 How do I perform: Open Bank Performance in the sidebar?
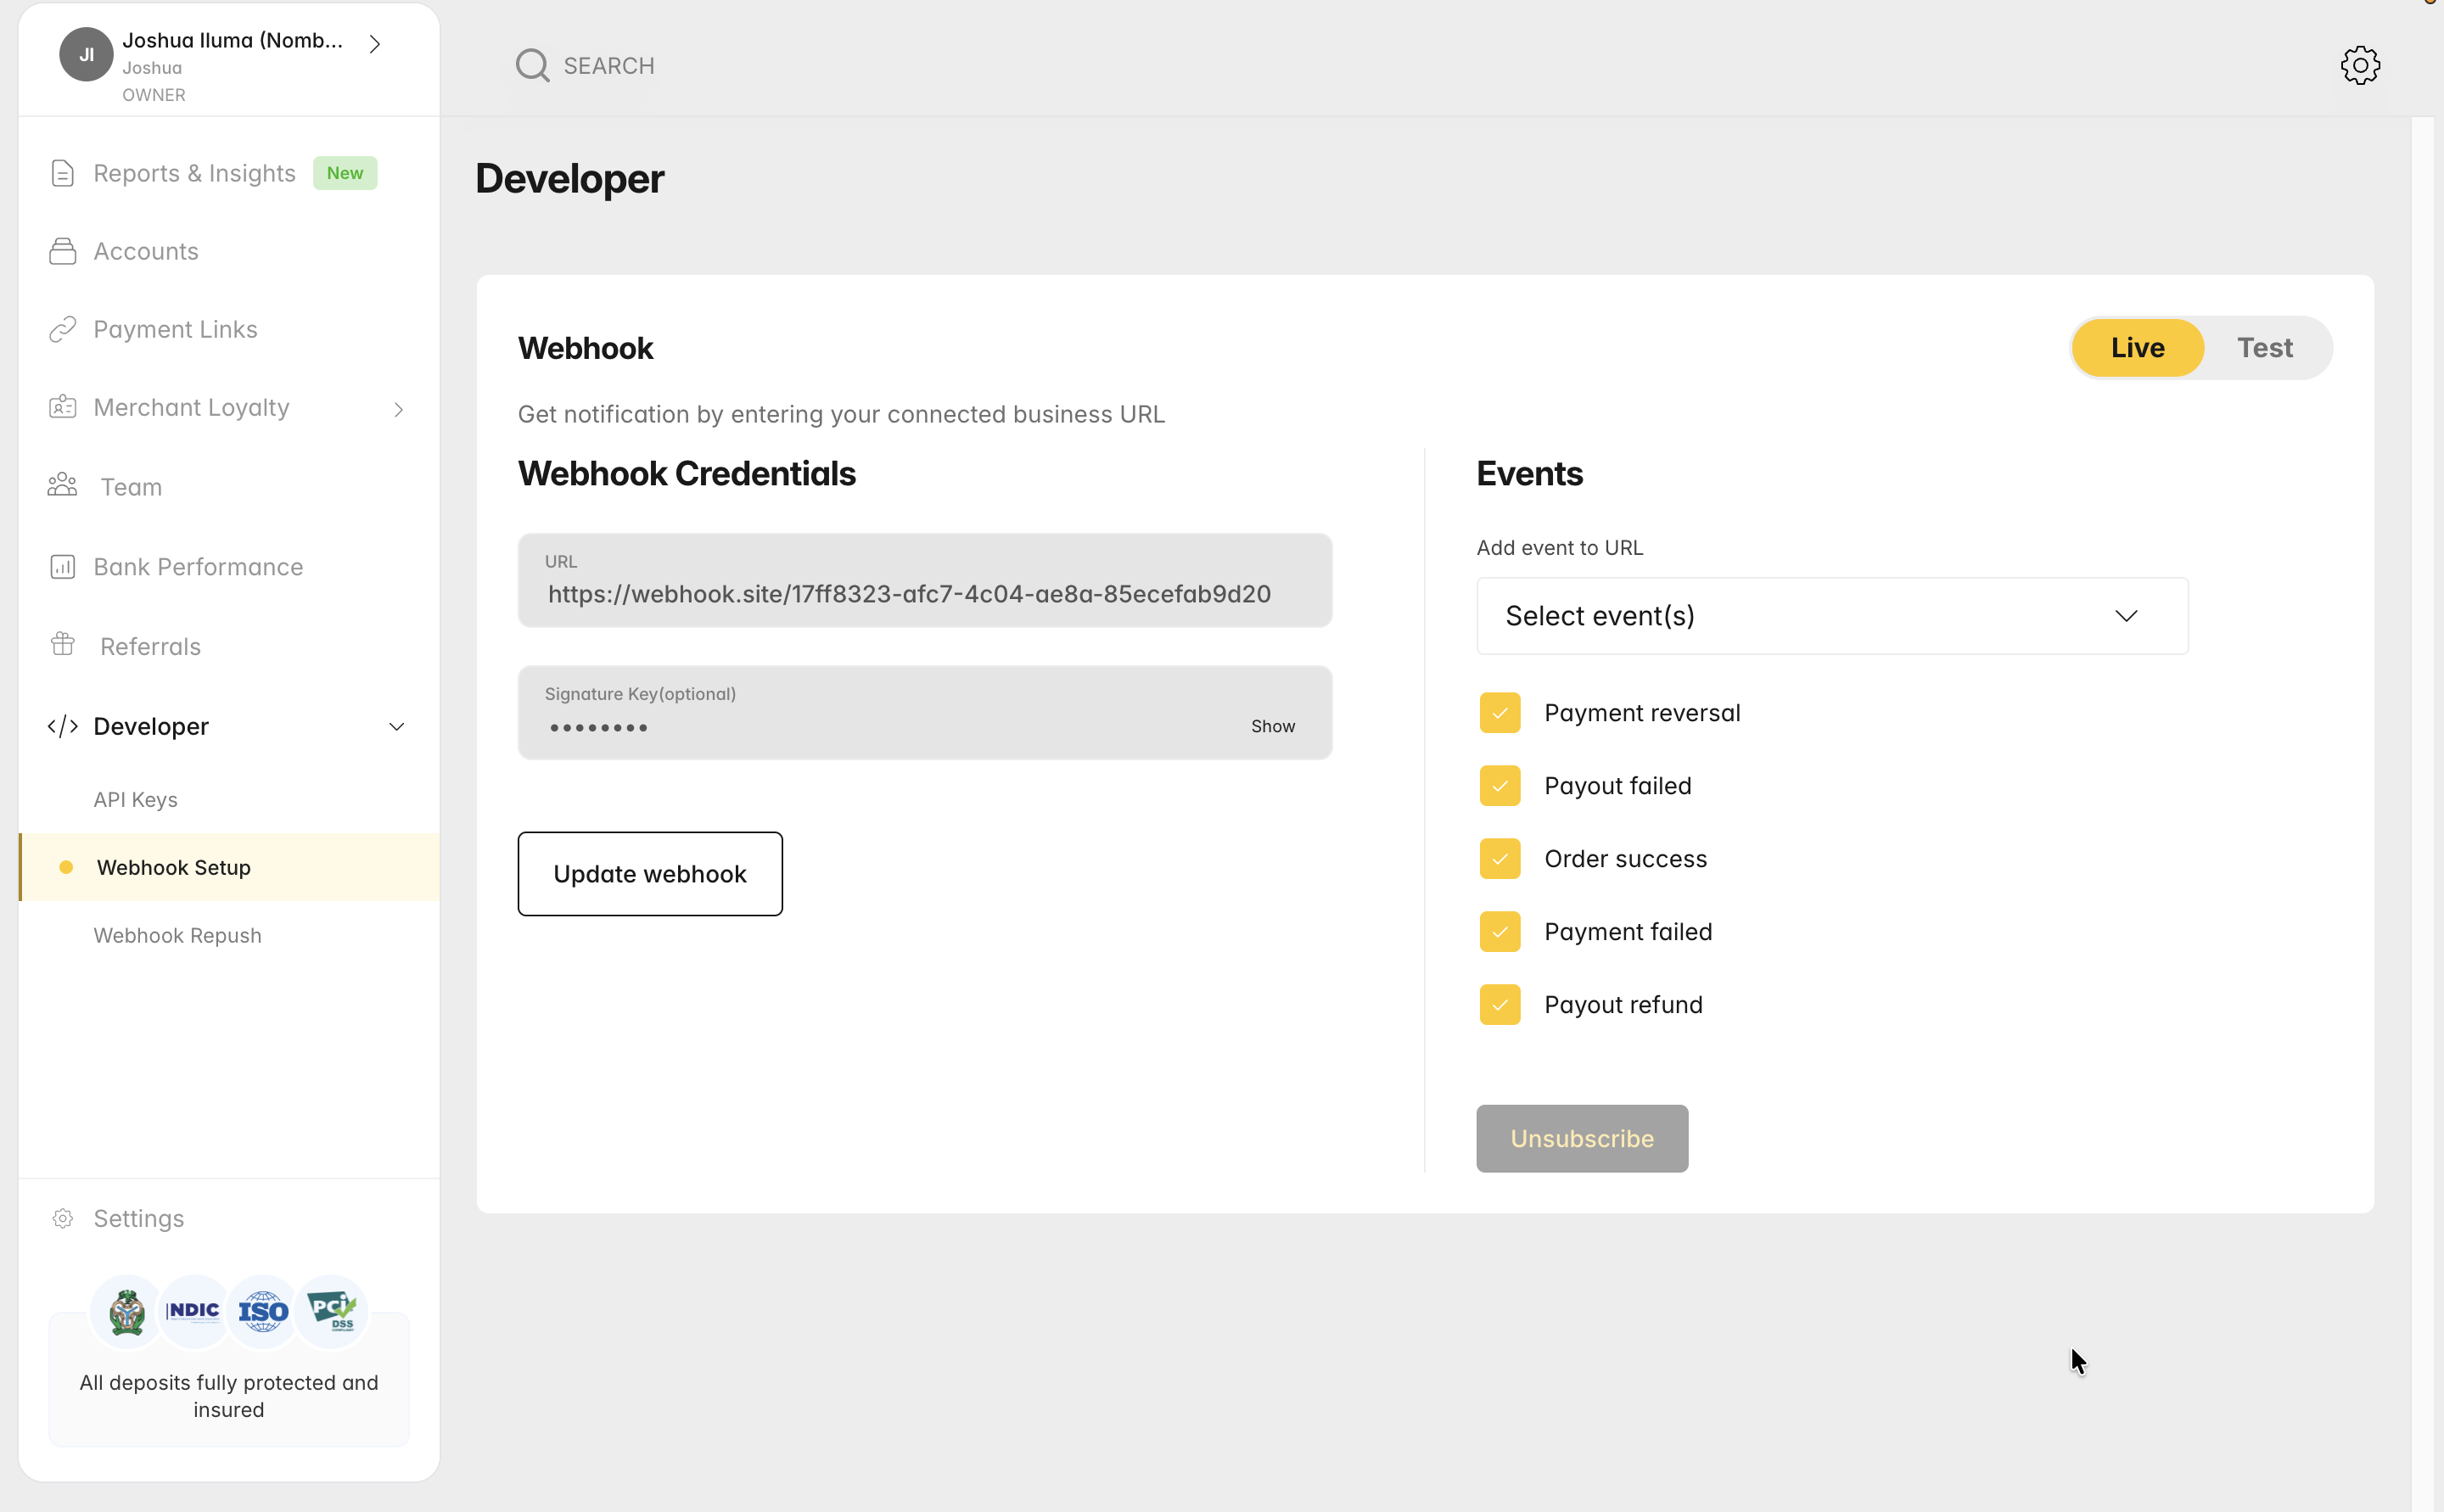(198, 567)
